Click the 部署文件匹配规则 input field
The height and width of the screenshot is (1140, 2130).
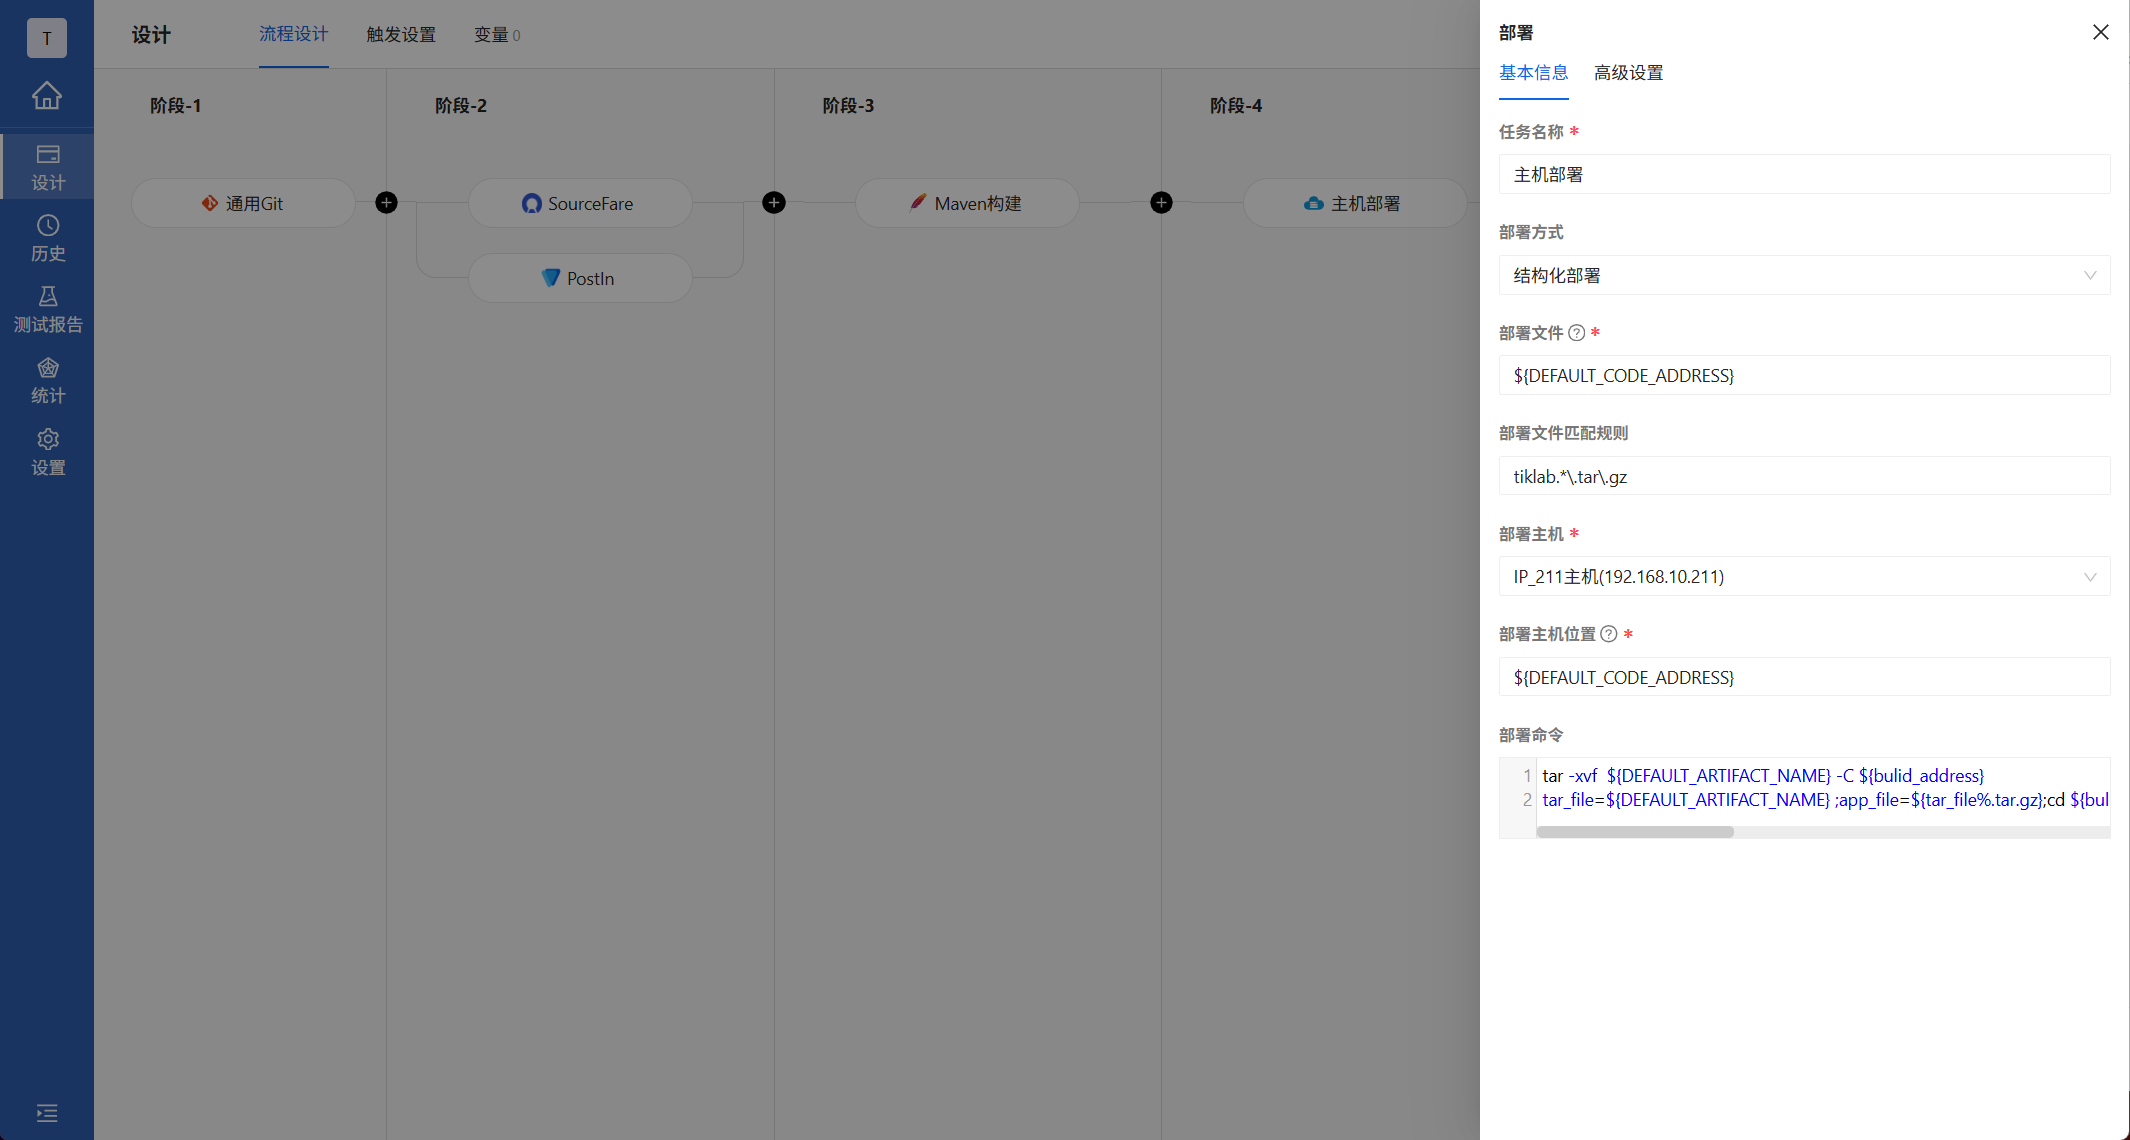tap(1803, 477)
